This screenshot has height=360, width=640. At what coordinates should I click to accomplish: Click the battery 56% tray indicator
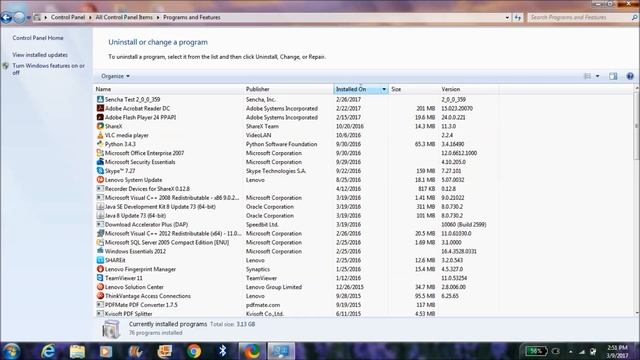(x=536, y=351)
